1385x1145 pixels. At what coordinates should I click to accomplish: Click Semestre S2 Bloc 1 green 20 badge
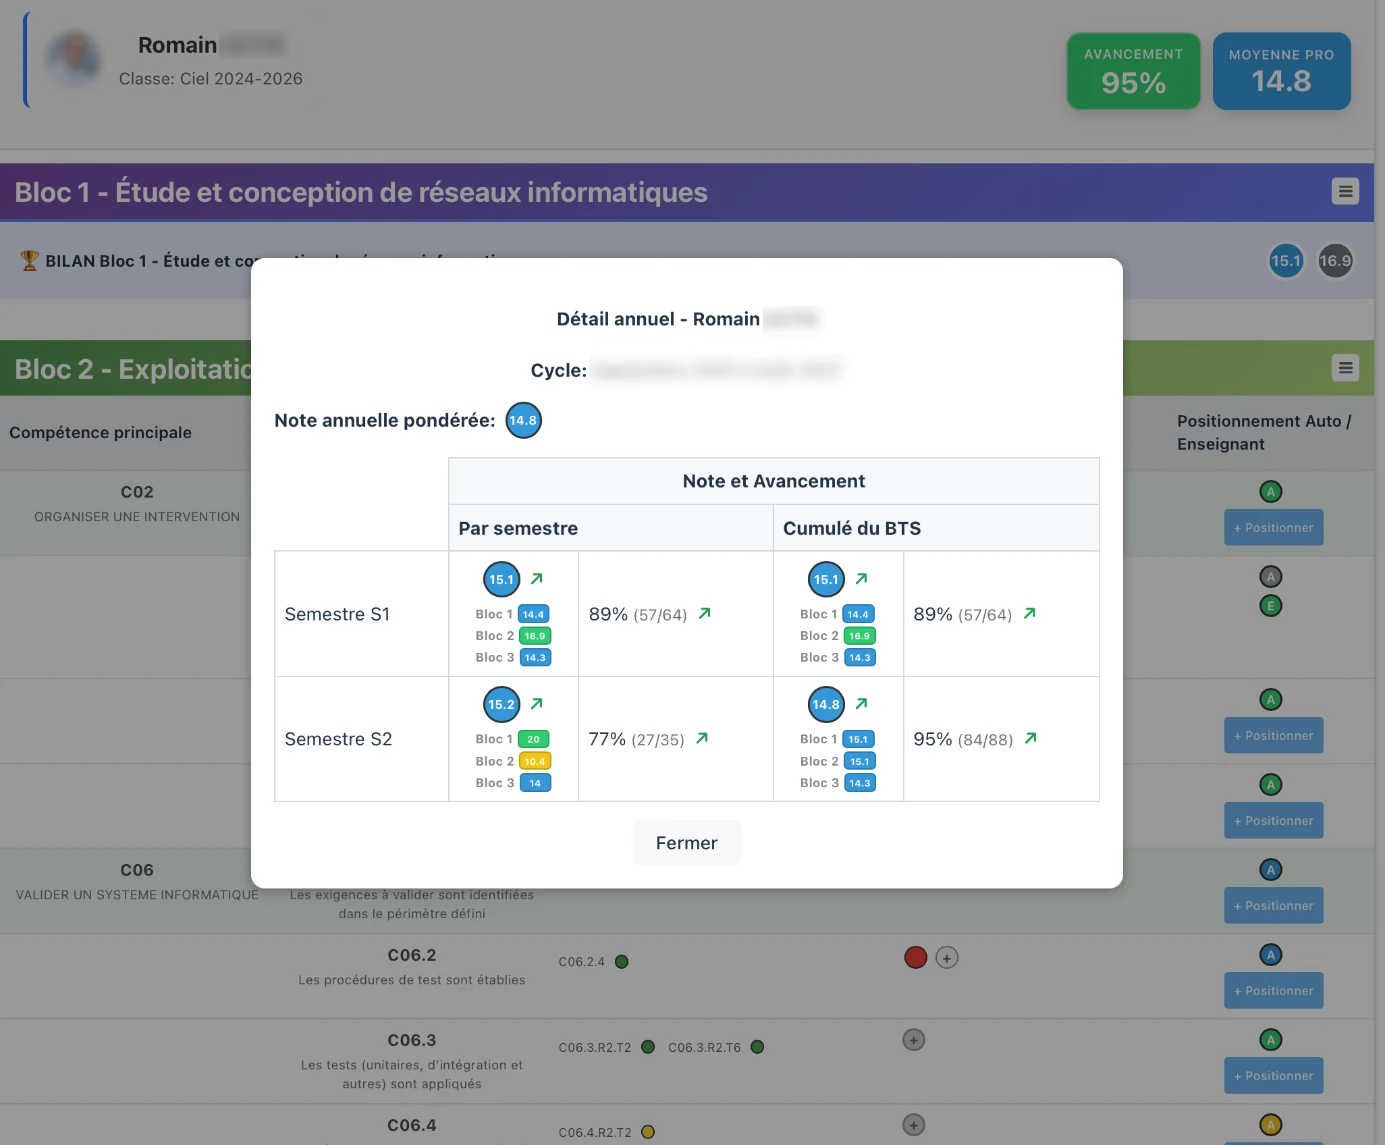(534, 739)
